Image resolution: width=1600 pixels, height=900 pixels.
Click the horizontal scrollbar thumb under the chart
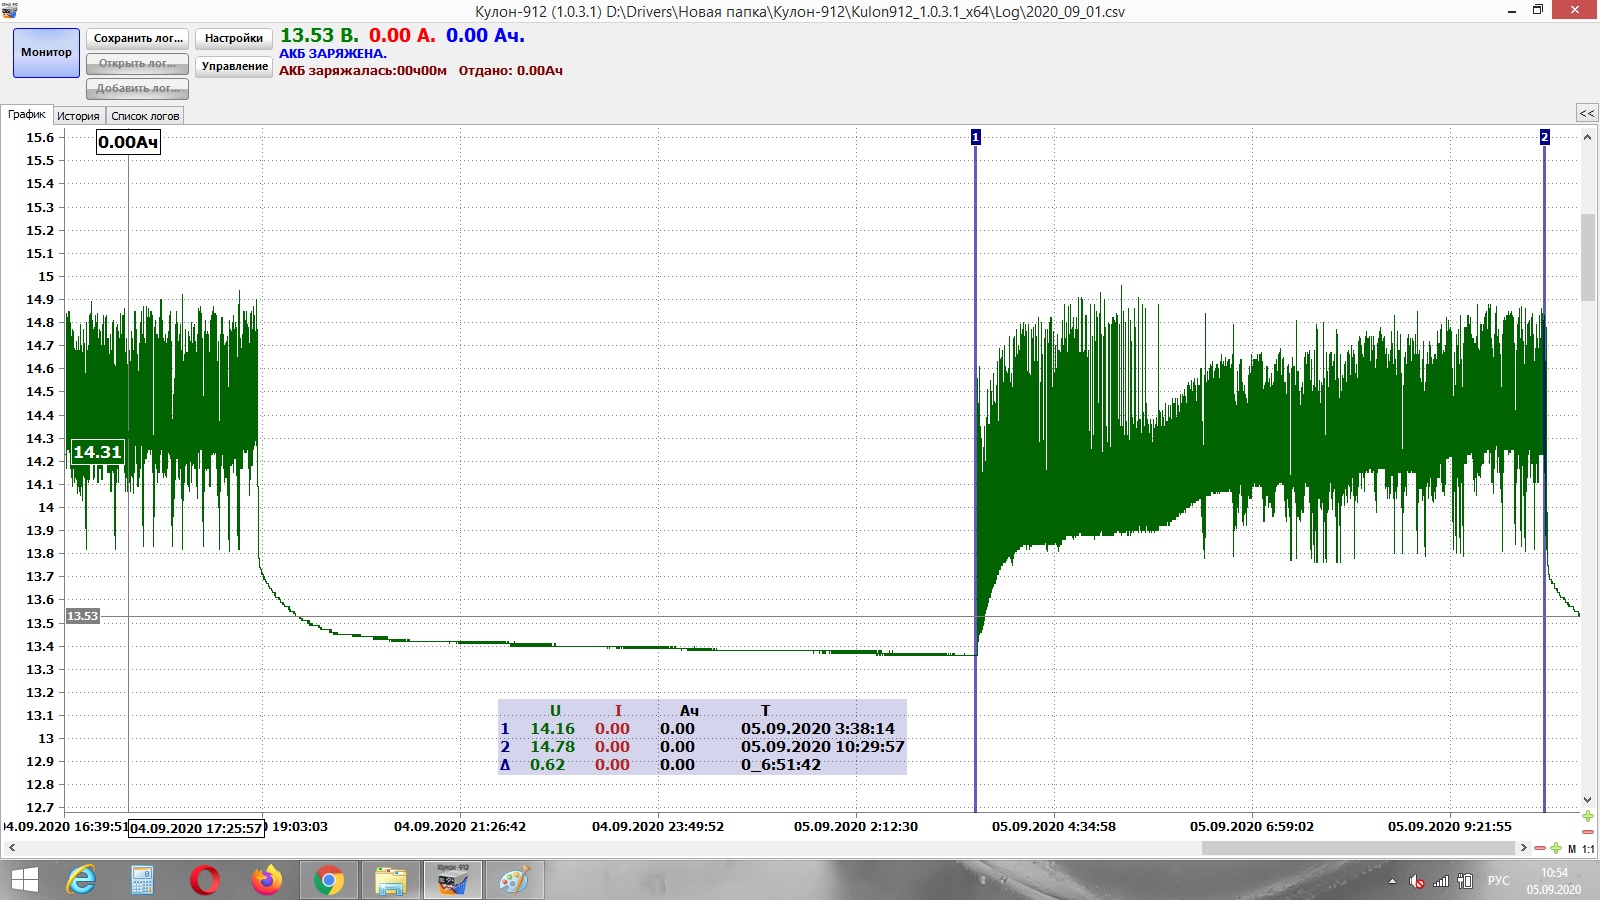(1357, 848)
